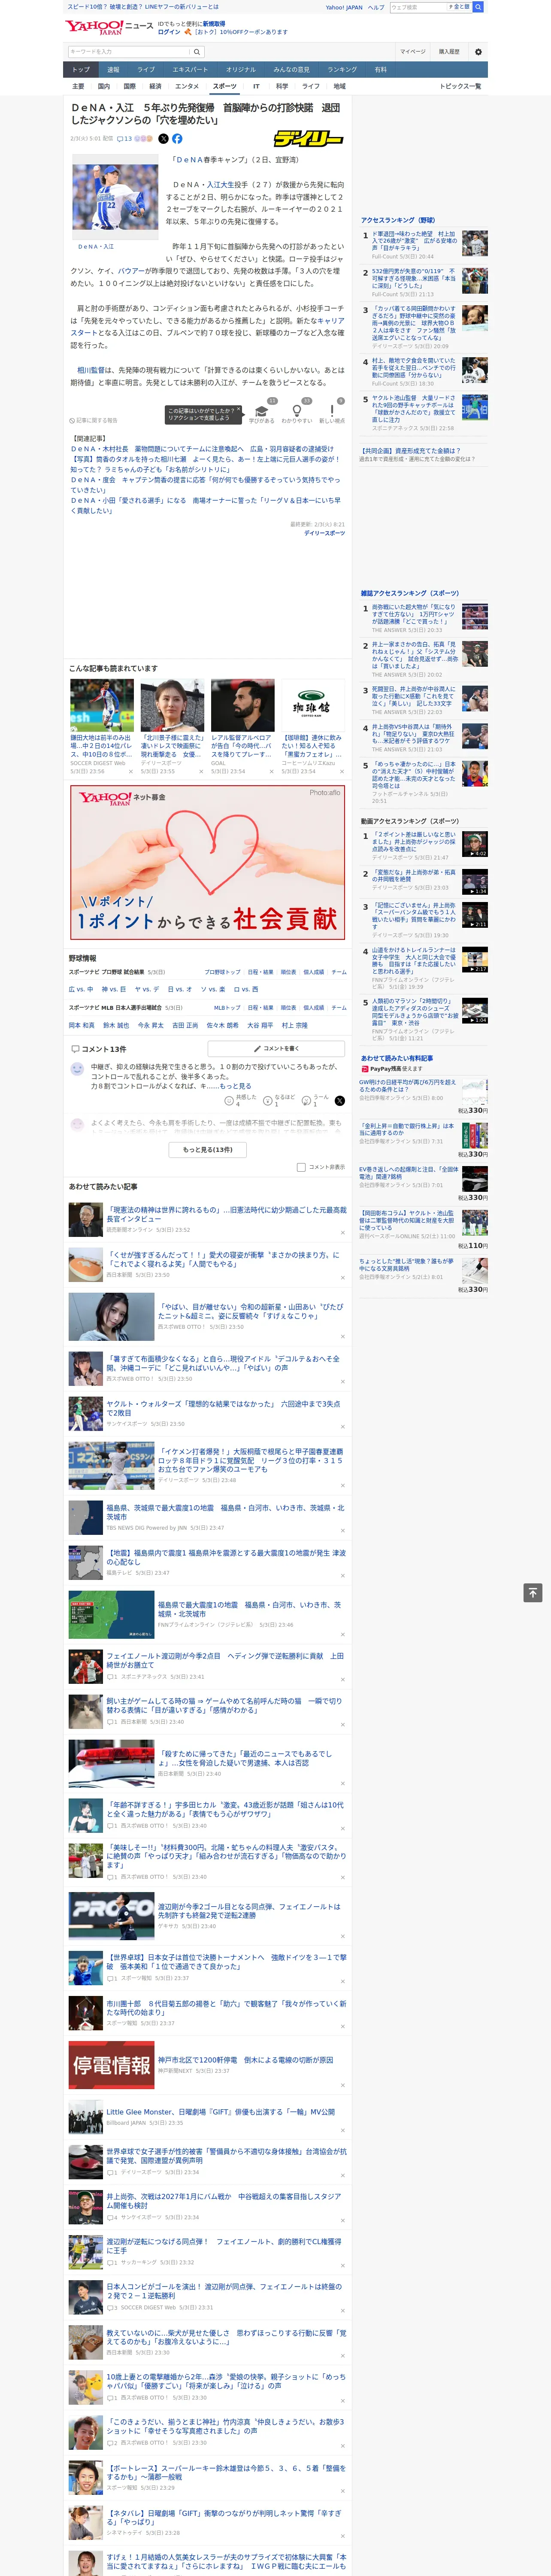This screenshot has height=2576, width=551.
Task: Open the みんなの意見 navigation tab
Action: click(291, 70)
